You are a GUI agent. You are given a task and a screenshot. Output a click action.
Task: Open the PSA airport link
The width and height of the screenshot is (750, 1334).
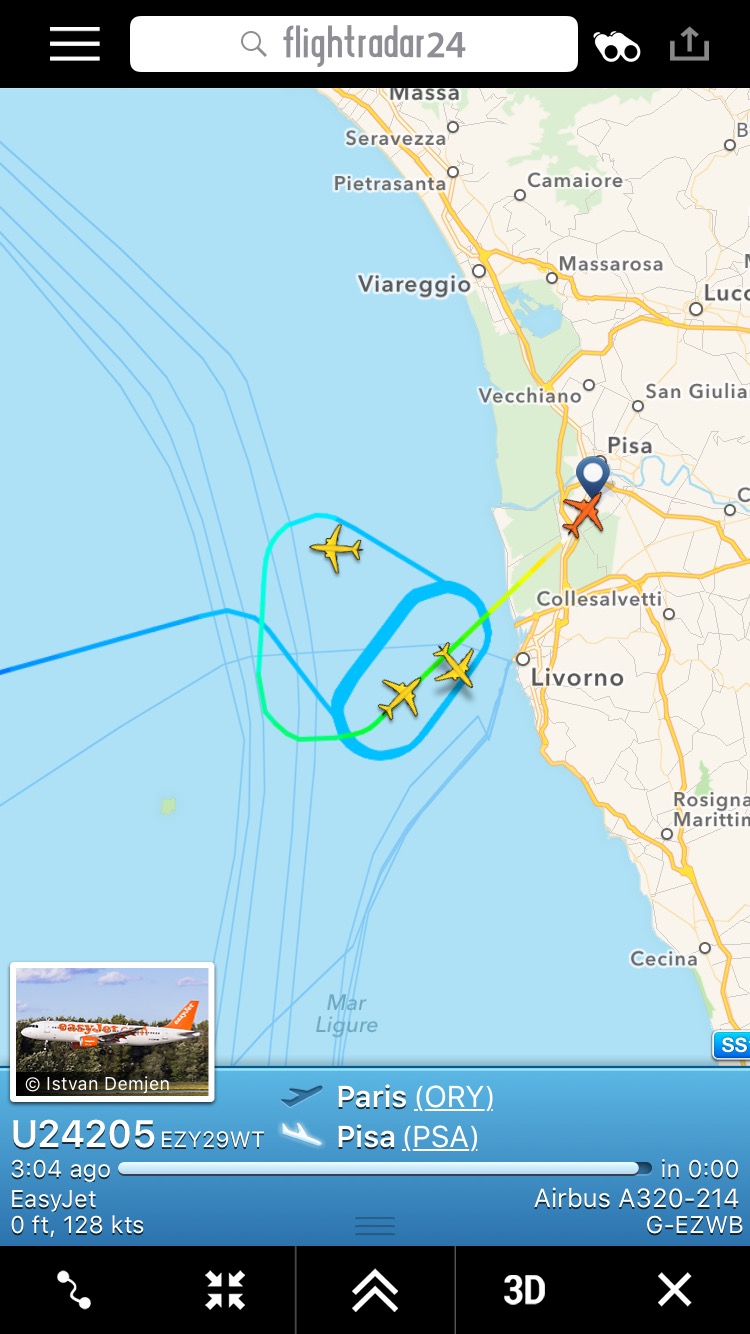click(x=441, y=1137)
